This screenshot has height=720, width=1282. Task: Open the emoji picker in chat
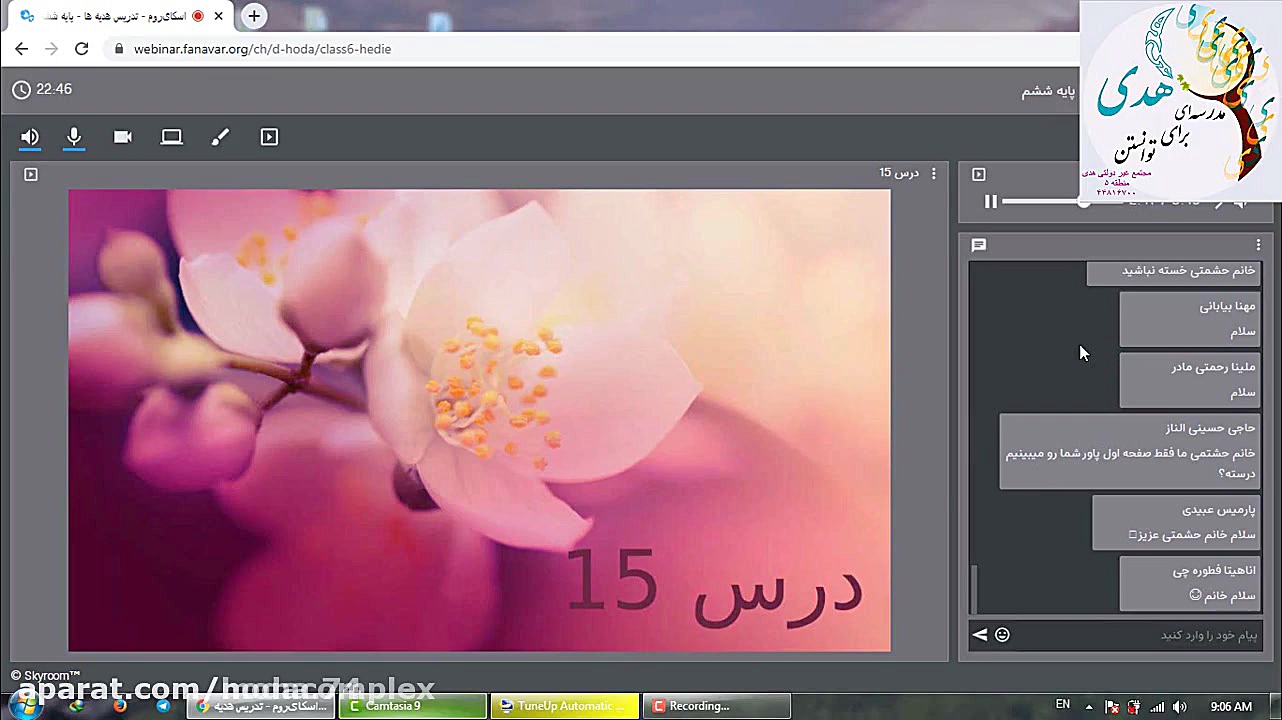(1002, 635)
